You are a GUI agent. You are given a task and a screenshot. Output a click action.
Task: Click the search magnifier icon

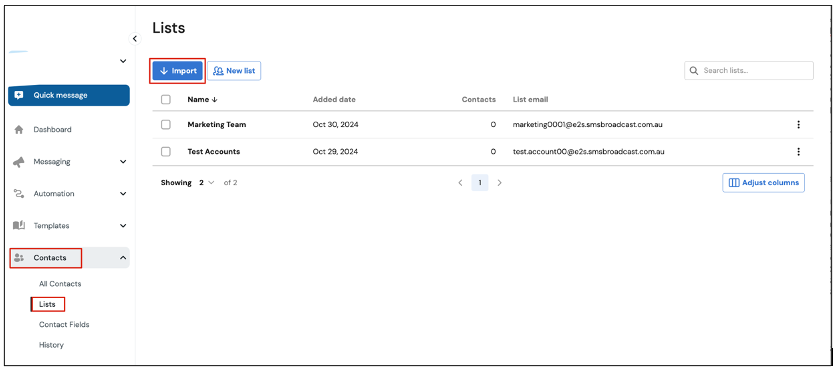[694, 71]
